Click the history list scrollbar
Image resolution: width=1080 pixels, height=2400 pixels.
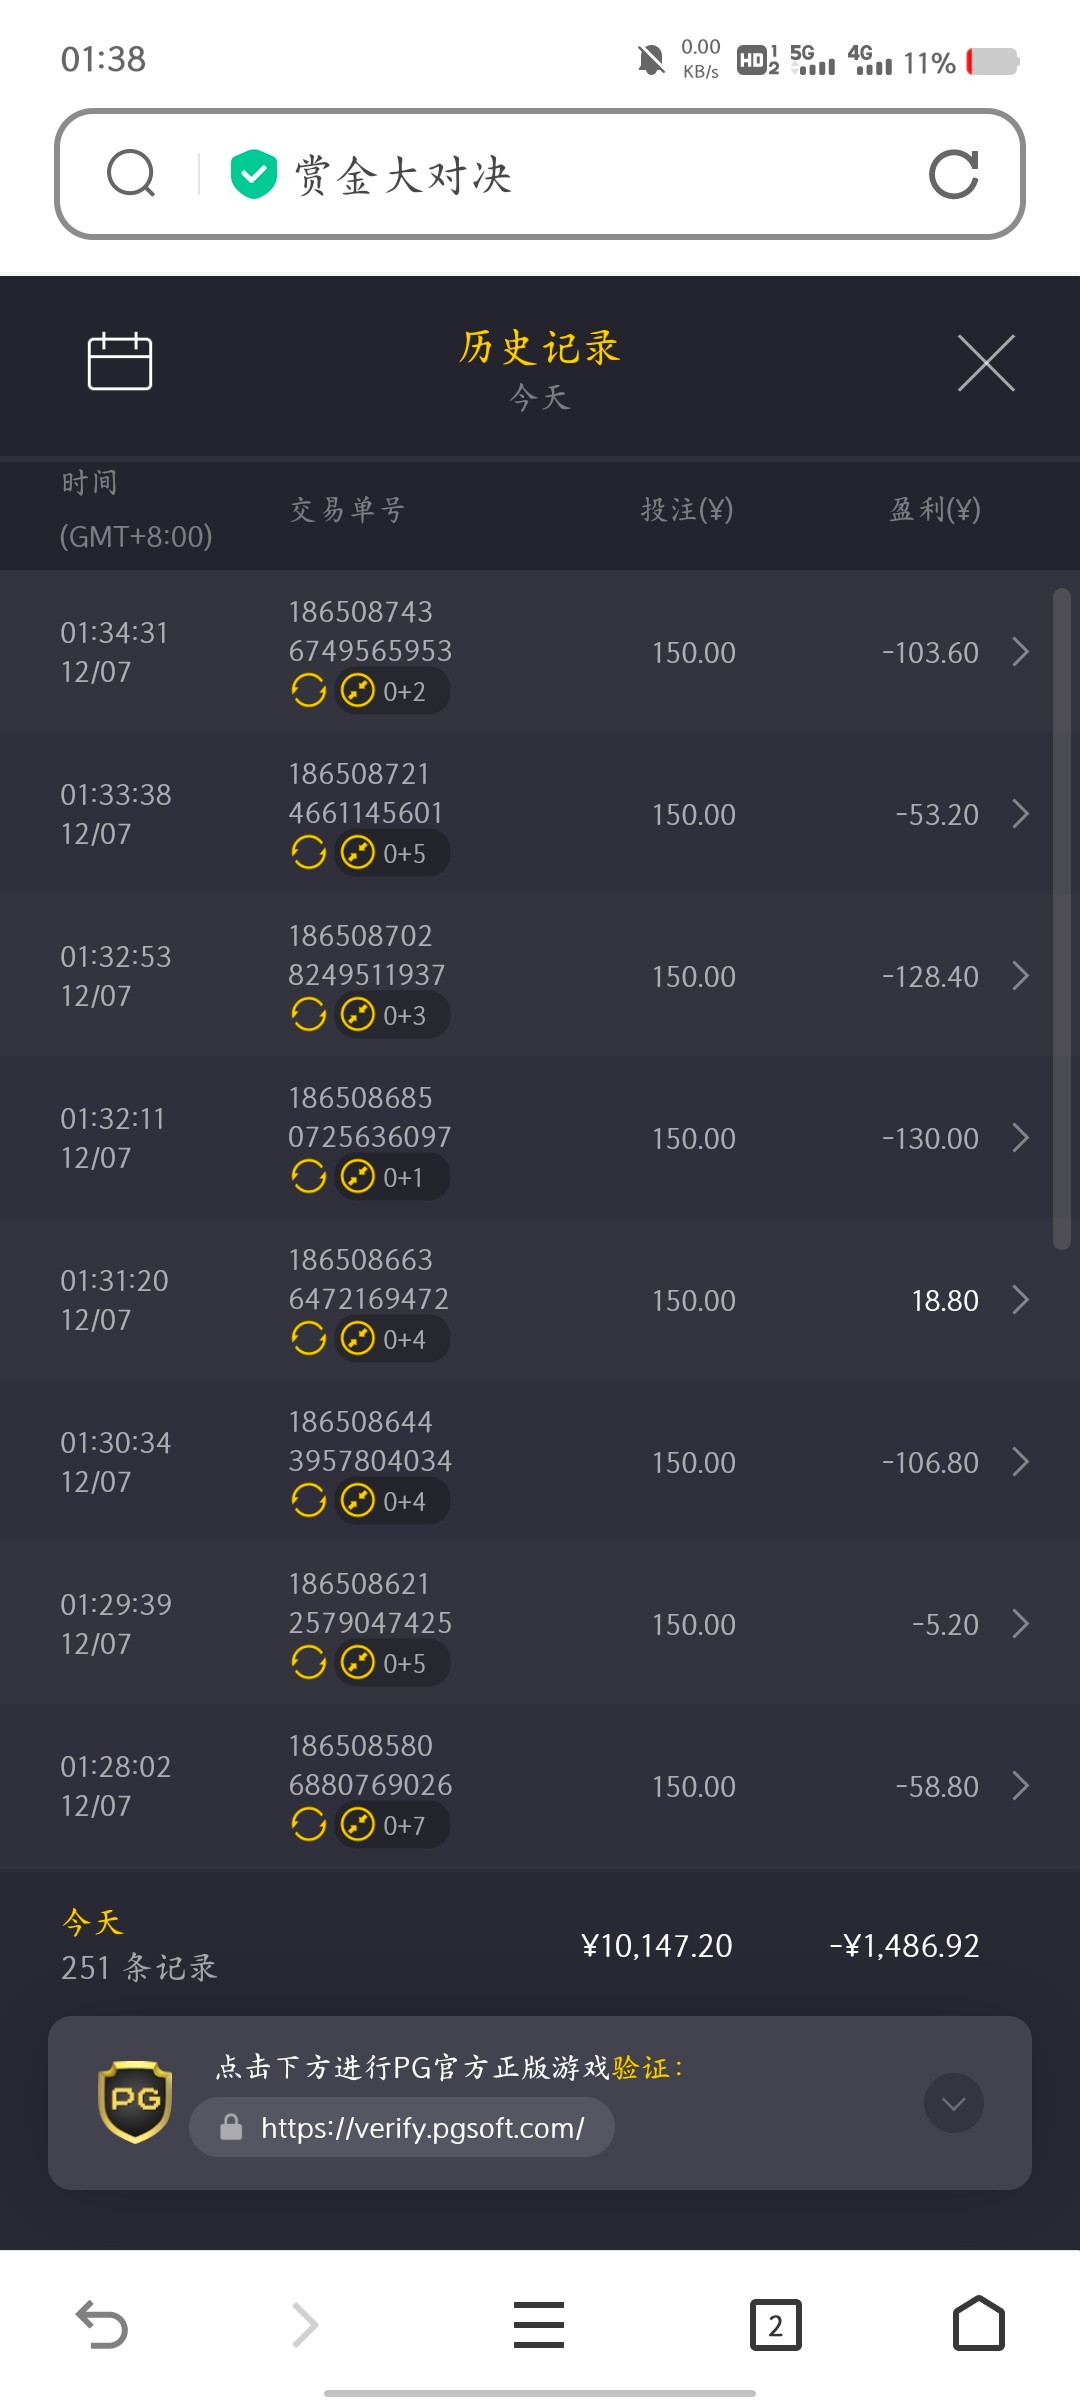point(1061,918)
